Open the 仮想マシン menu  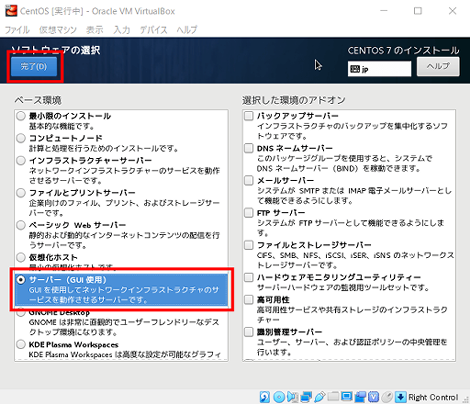(58, 30)
